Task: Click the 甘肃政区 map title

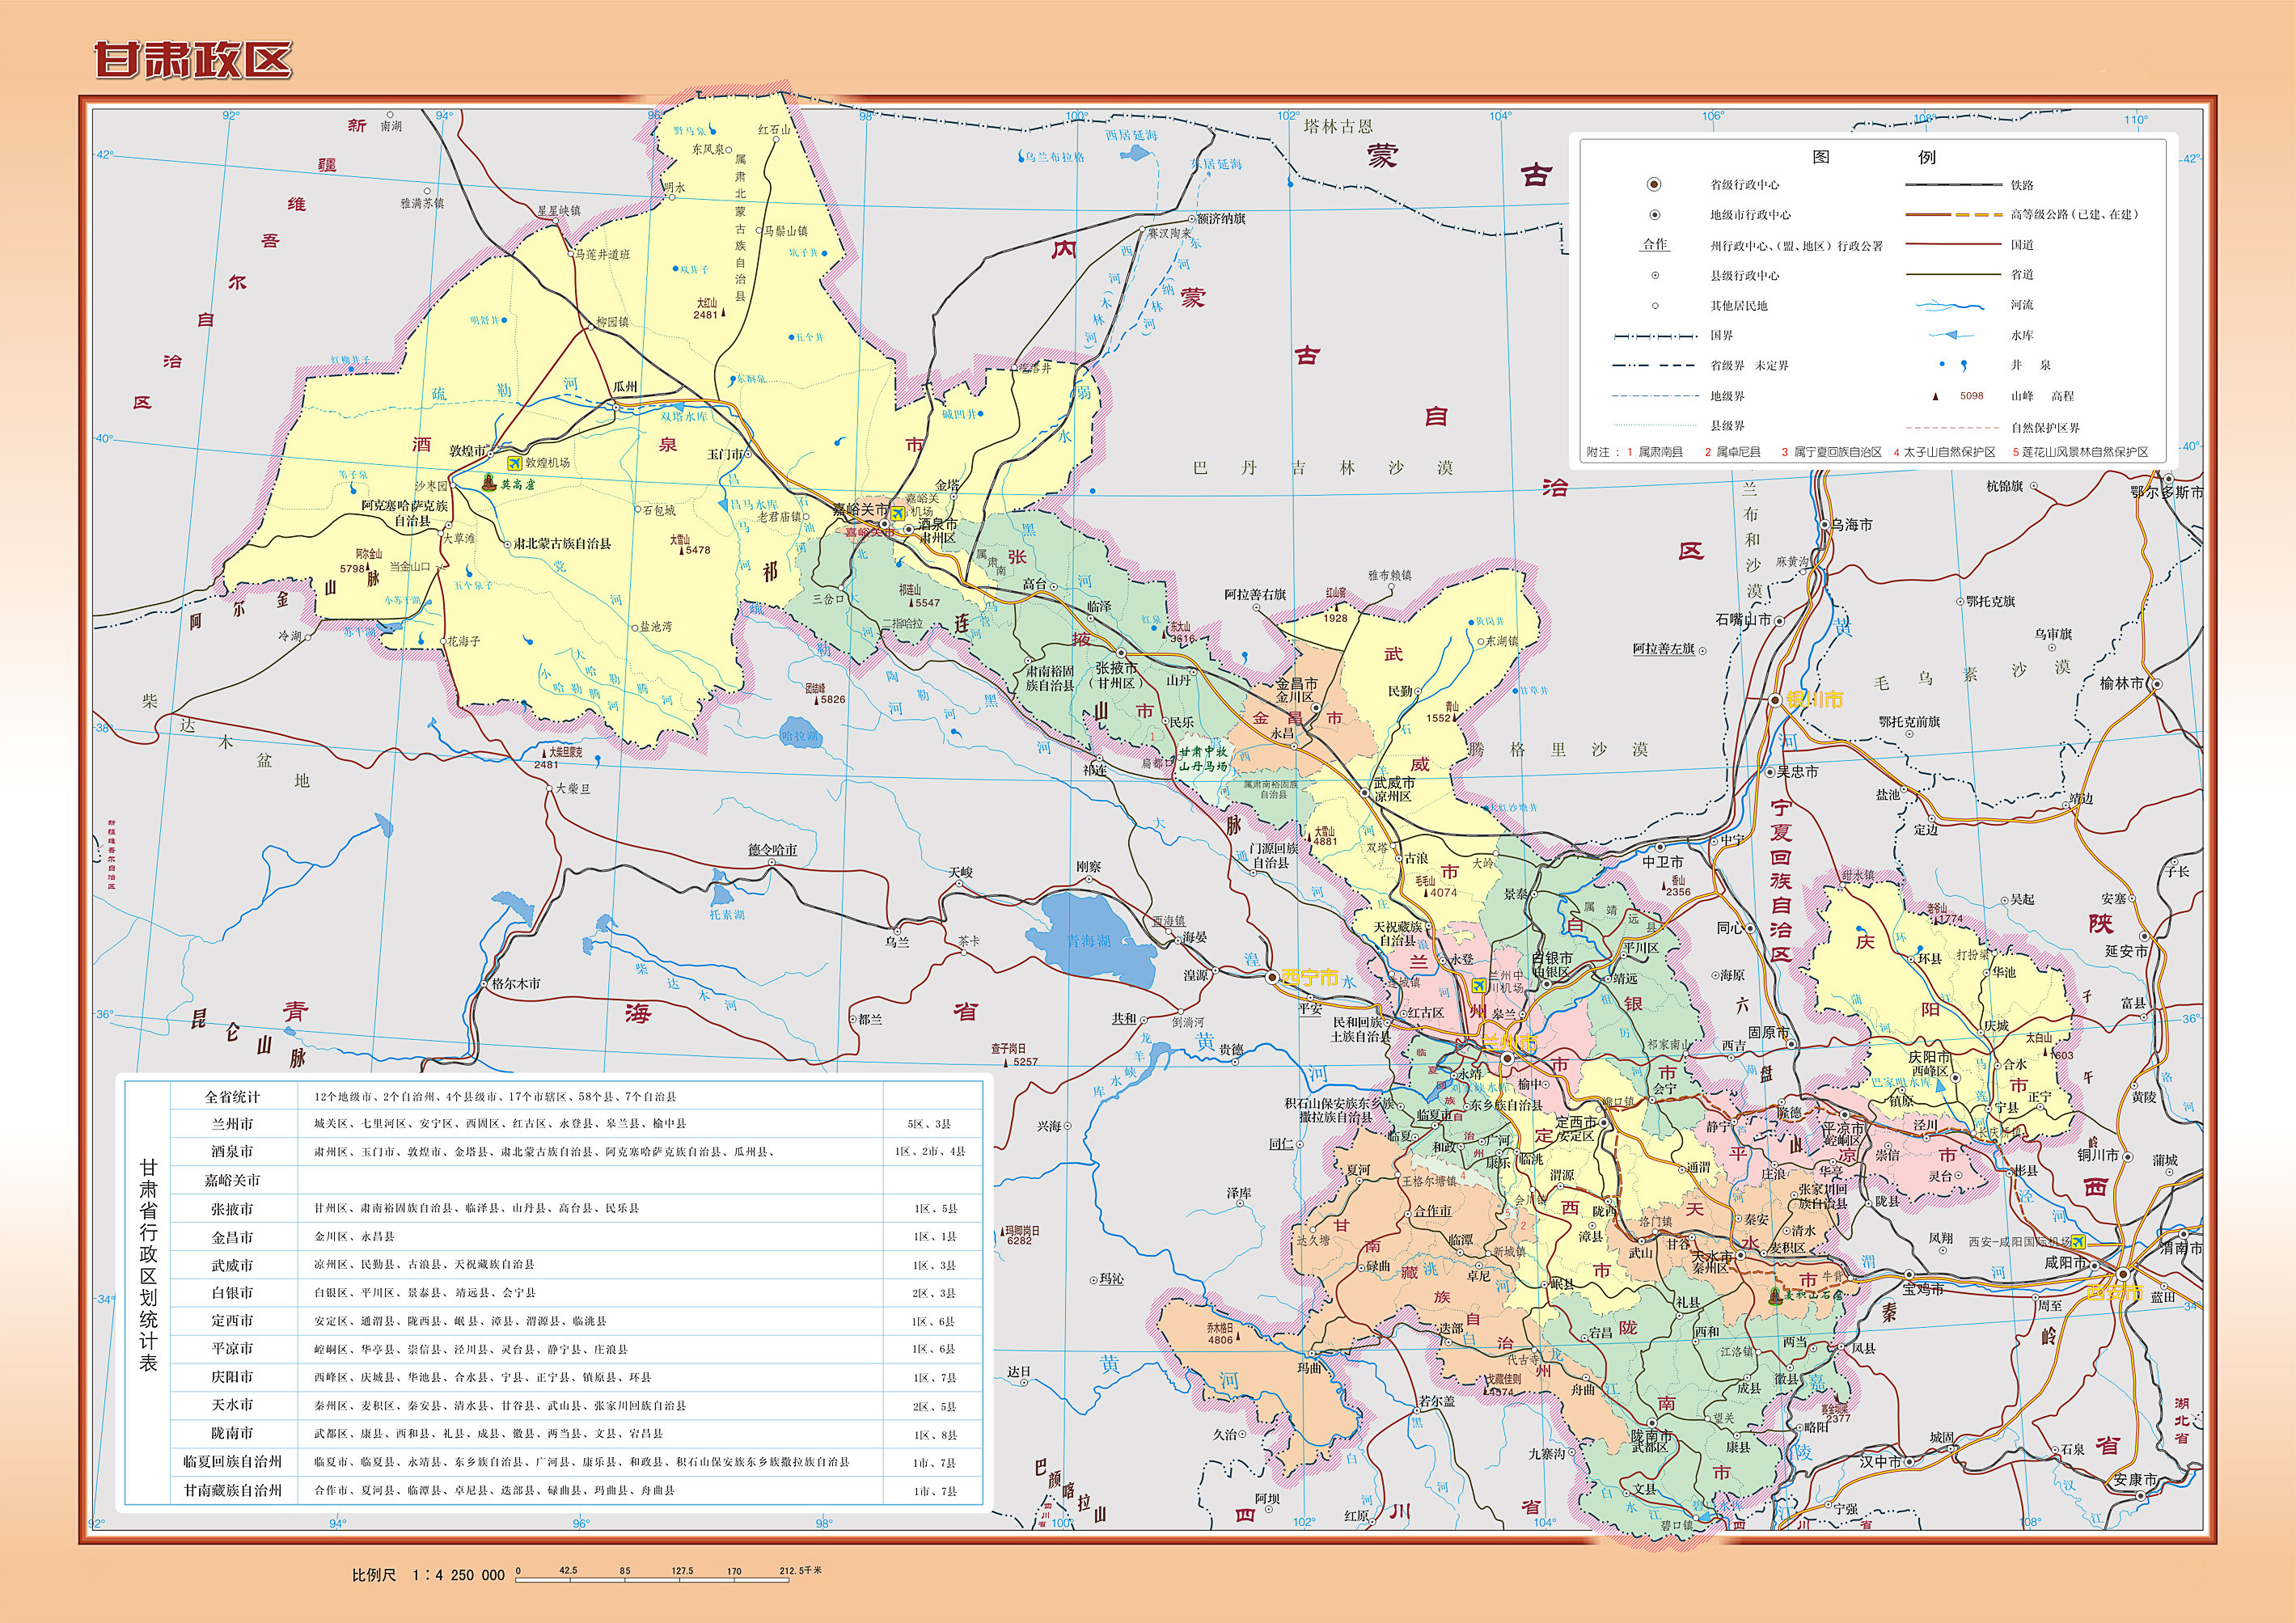Action: click(x=193, y=59)
